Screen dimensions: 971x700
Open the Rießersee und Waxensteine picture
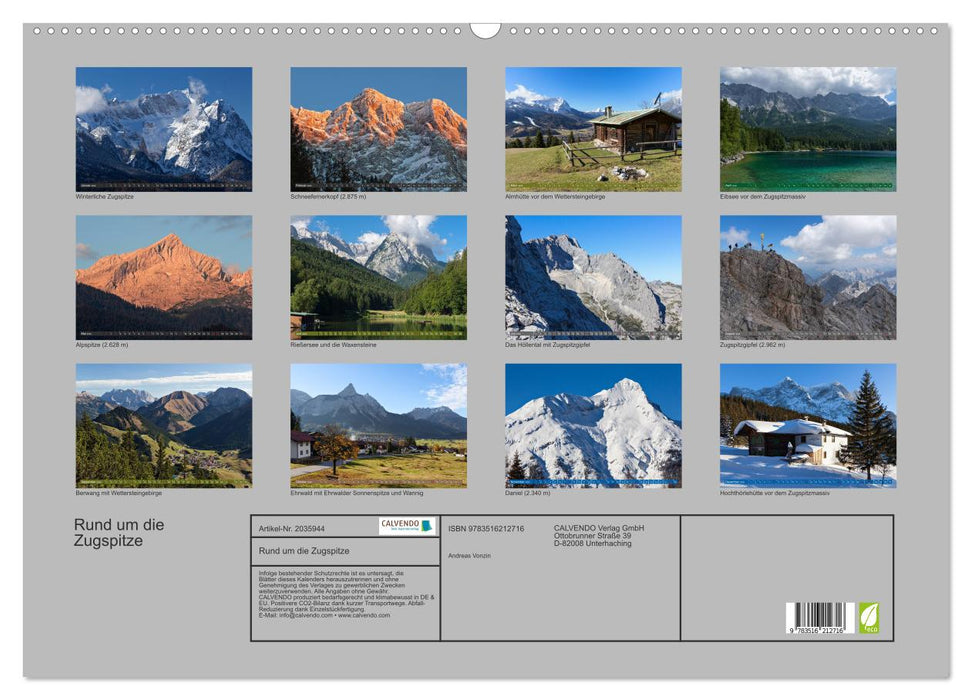tap(378, 277)
